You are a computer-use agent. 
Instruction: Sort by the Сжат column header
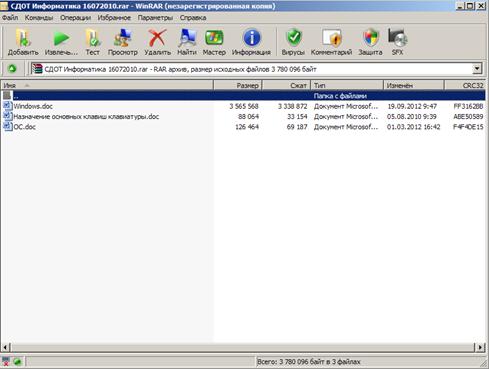click(287, 85)
